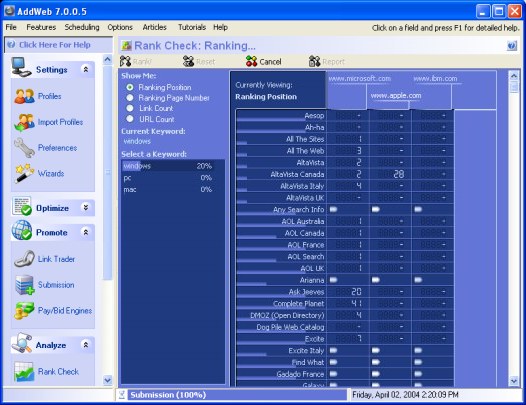Select the www.microsoft.com column tab
The image size is (526, 405).
click(x=360, y=79)
